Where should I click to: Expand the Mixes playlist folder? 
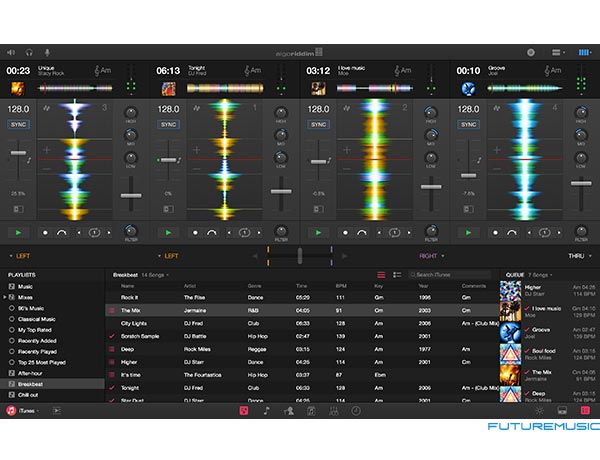(x=5, y=297)
